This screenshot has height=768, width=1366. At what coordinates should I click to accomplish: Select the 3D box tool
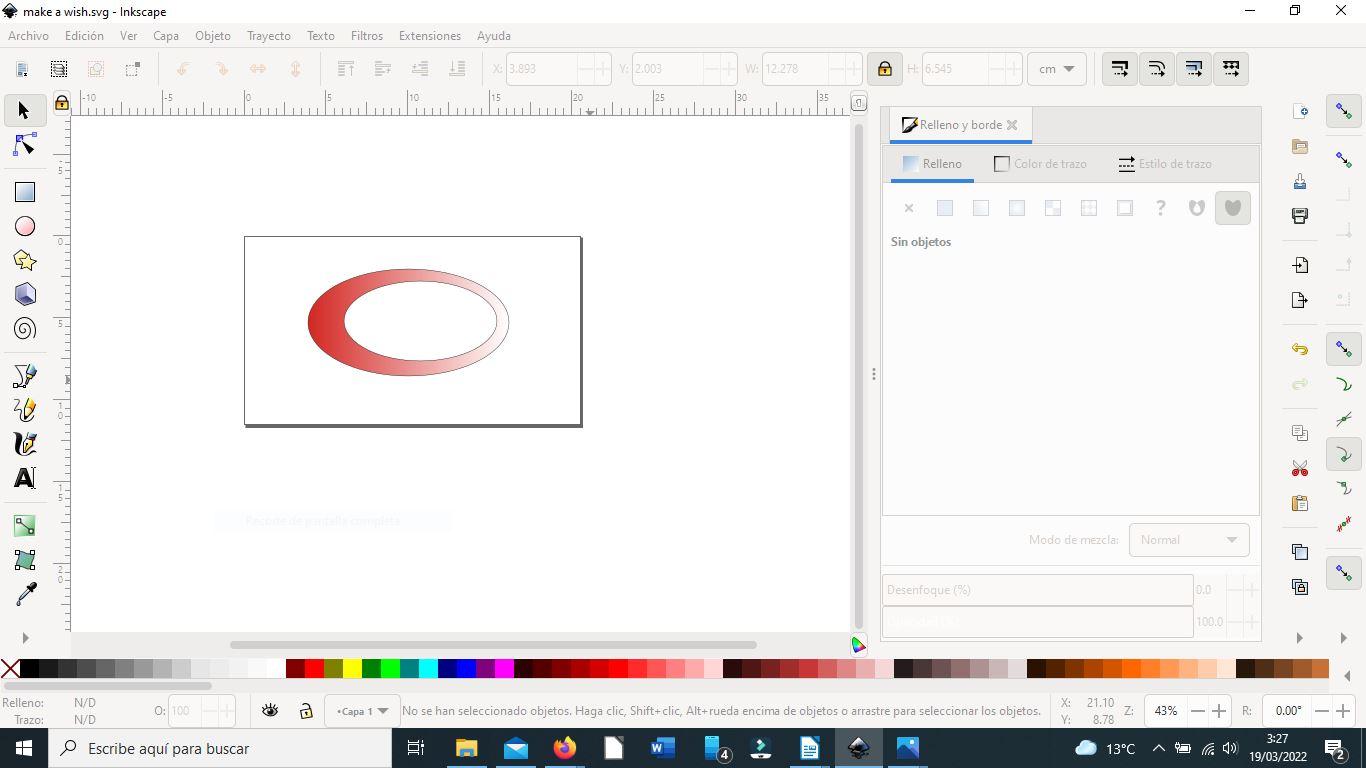tap(24, 295)
